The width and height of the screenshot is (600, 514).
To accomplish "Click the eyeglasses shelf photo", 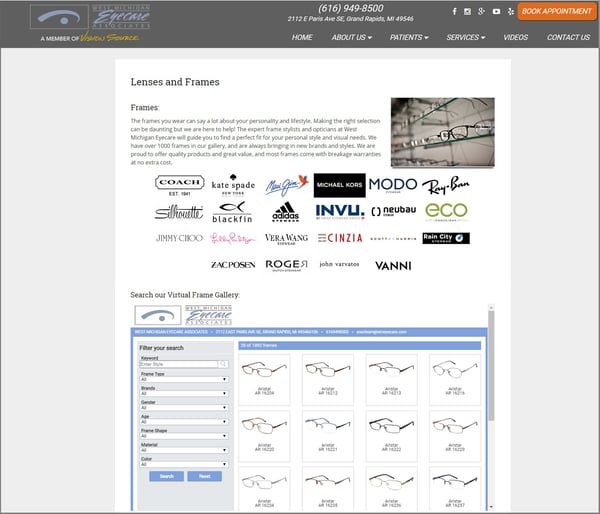I will click(x=443, y=132).
